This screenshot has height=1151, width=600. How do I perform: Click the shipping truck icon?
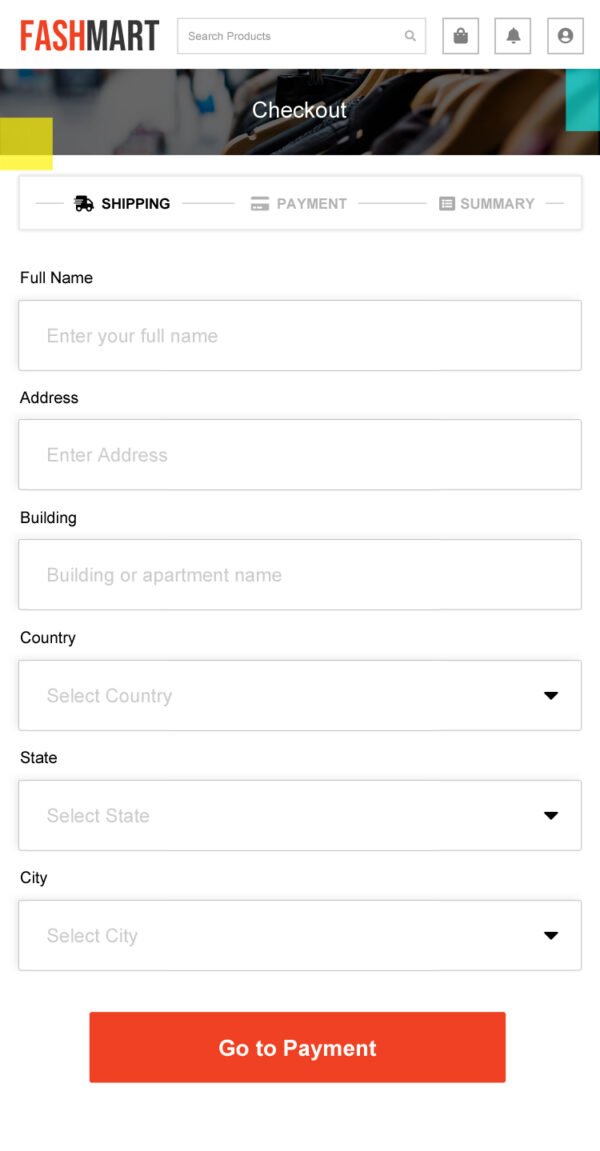click(84, 204)
